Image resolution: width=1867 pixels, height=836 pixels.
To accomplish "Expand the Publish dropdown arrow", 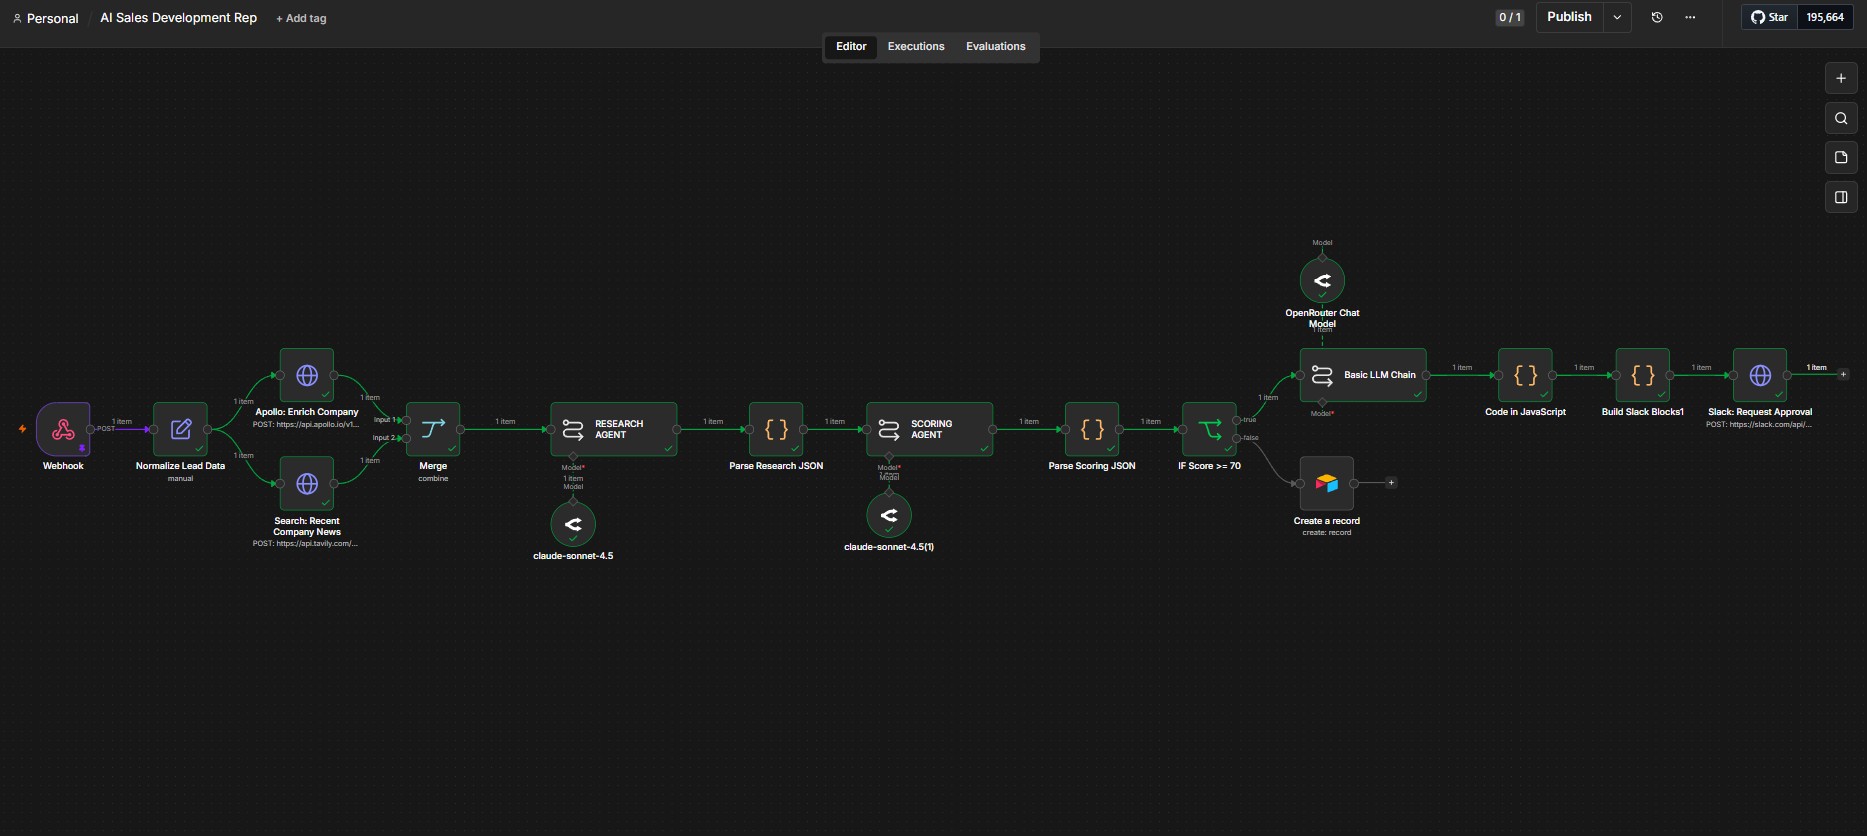I will point(1617,17).
